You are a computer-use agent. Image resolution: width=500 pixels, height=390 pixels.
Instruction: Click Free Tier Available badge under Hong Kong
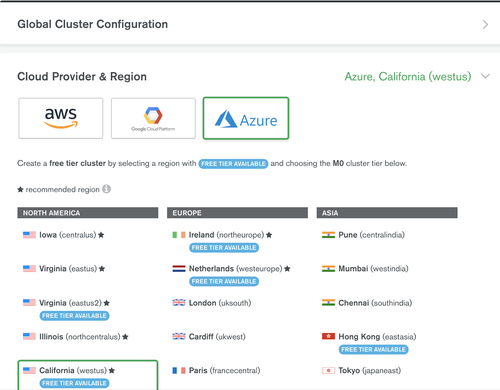point(373,349)
